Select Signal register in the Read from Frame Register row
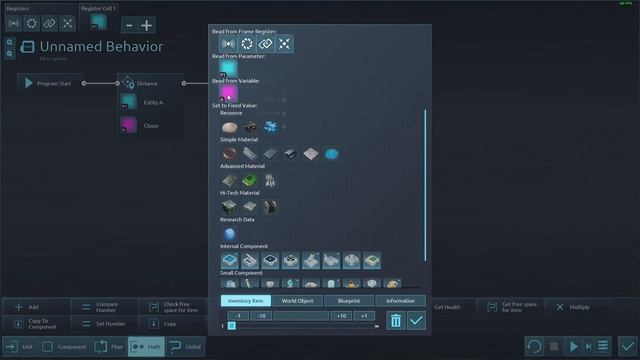 pos(228,44)
